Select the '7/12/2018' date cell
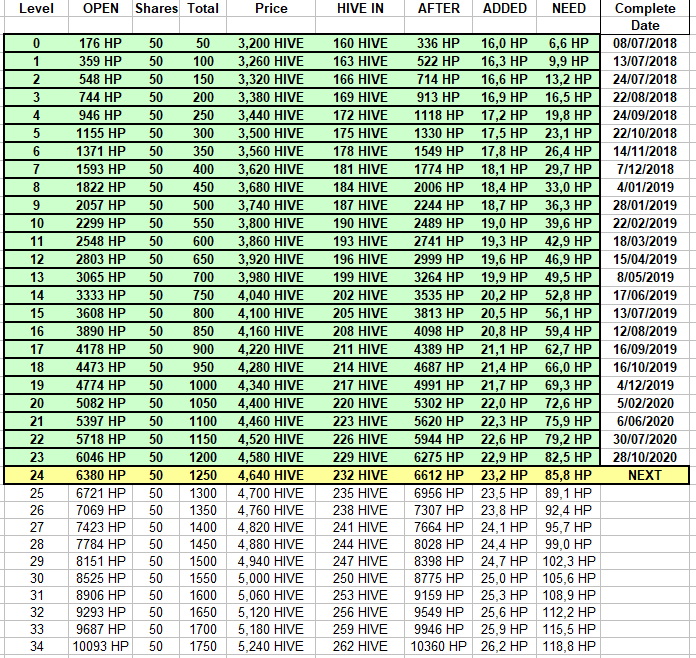Screen dimensions: 696x658 [645, 169]
